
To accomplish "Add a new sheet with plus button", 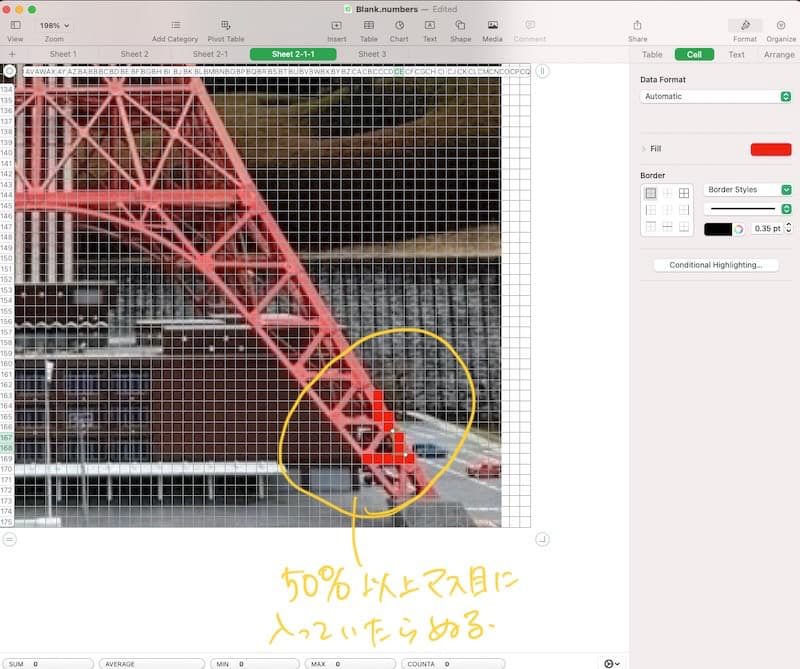I will [12, 54].
